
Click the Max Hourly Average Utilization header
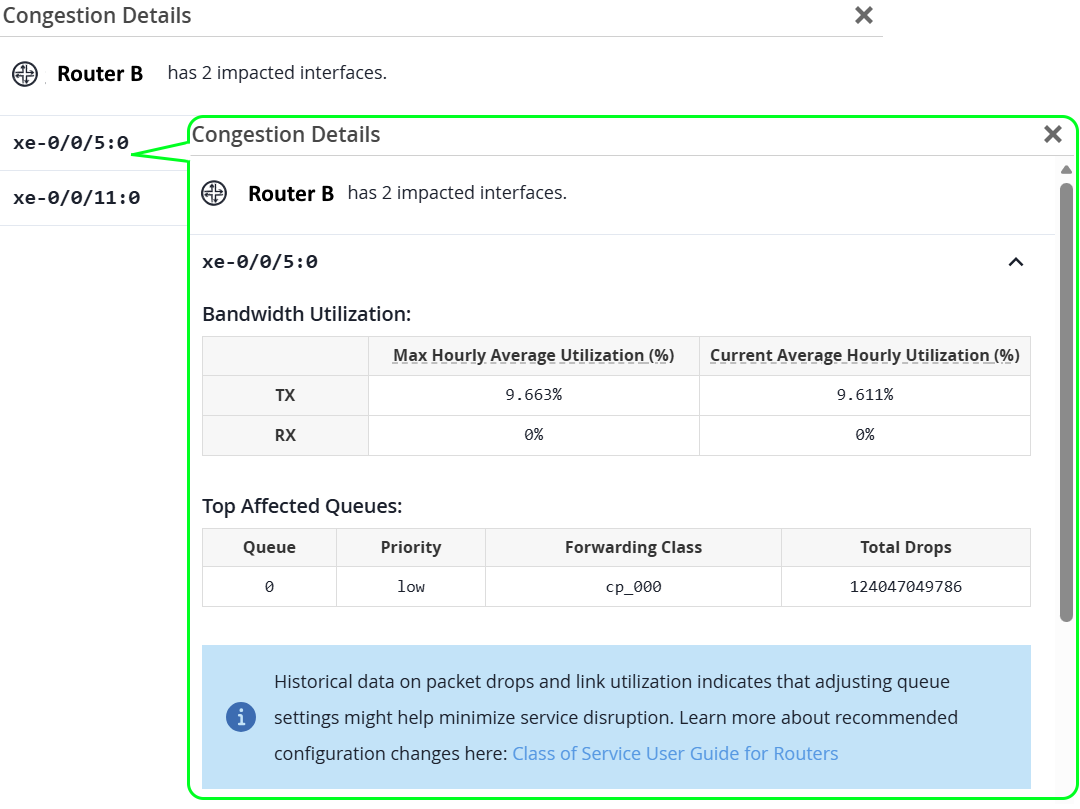[x=533, y=355]
